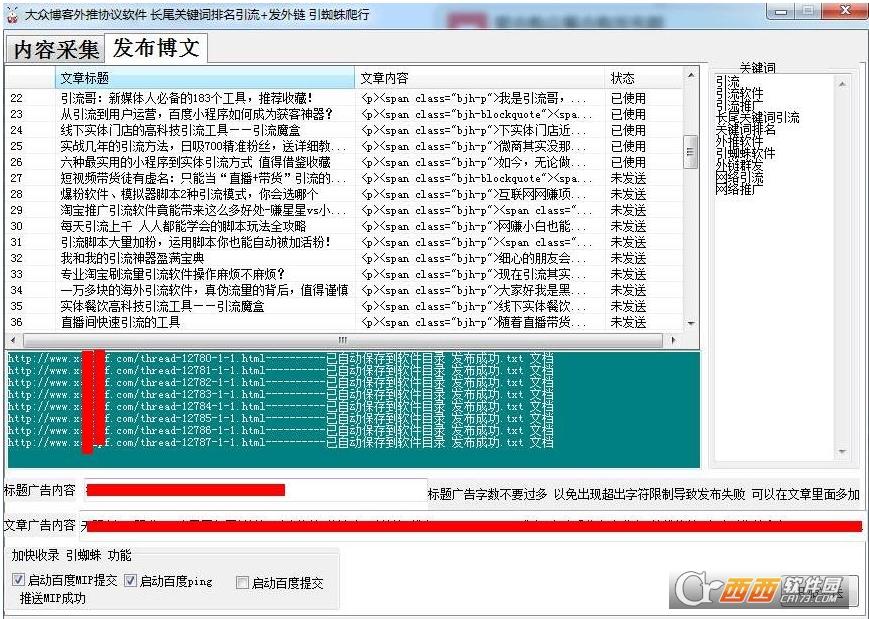Click log line thread-12783-1-1.html
This screenshot has width=869, height=619.
coord(280,395)
